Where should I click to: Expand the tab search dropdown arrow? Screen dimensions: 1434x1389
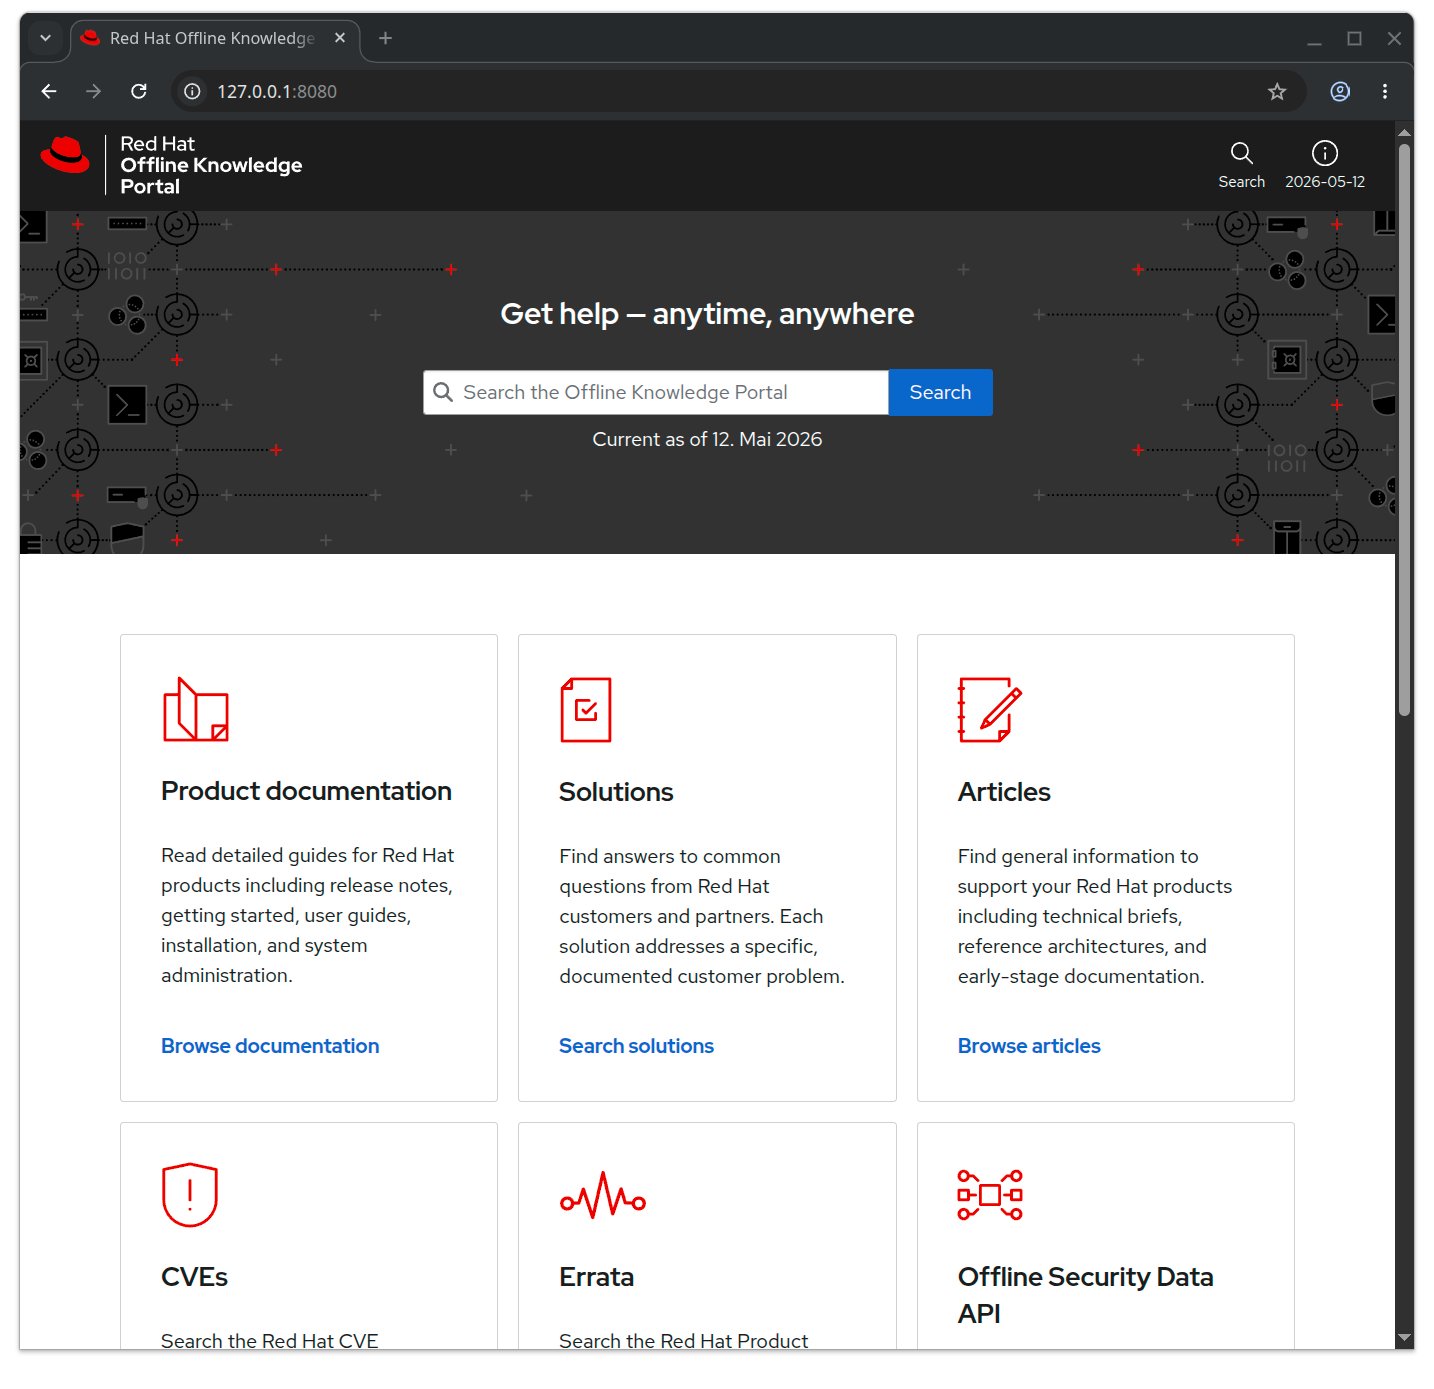tap(45, 38)
